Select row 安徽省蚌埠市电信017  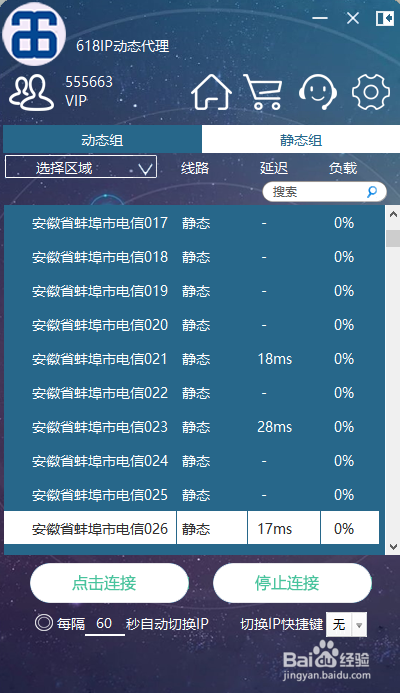pyautogui.click(x=194, y=223)
